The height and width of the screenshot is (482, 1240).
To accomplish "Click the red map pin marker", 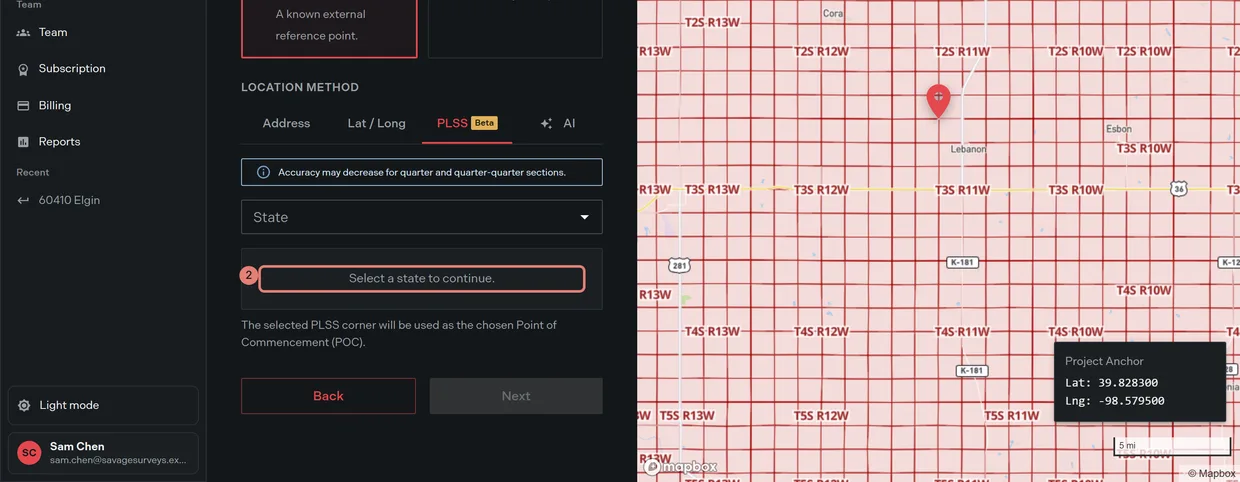I will [938, 100].
